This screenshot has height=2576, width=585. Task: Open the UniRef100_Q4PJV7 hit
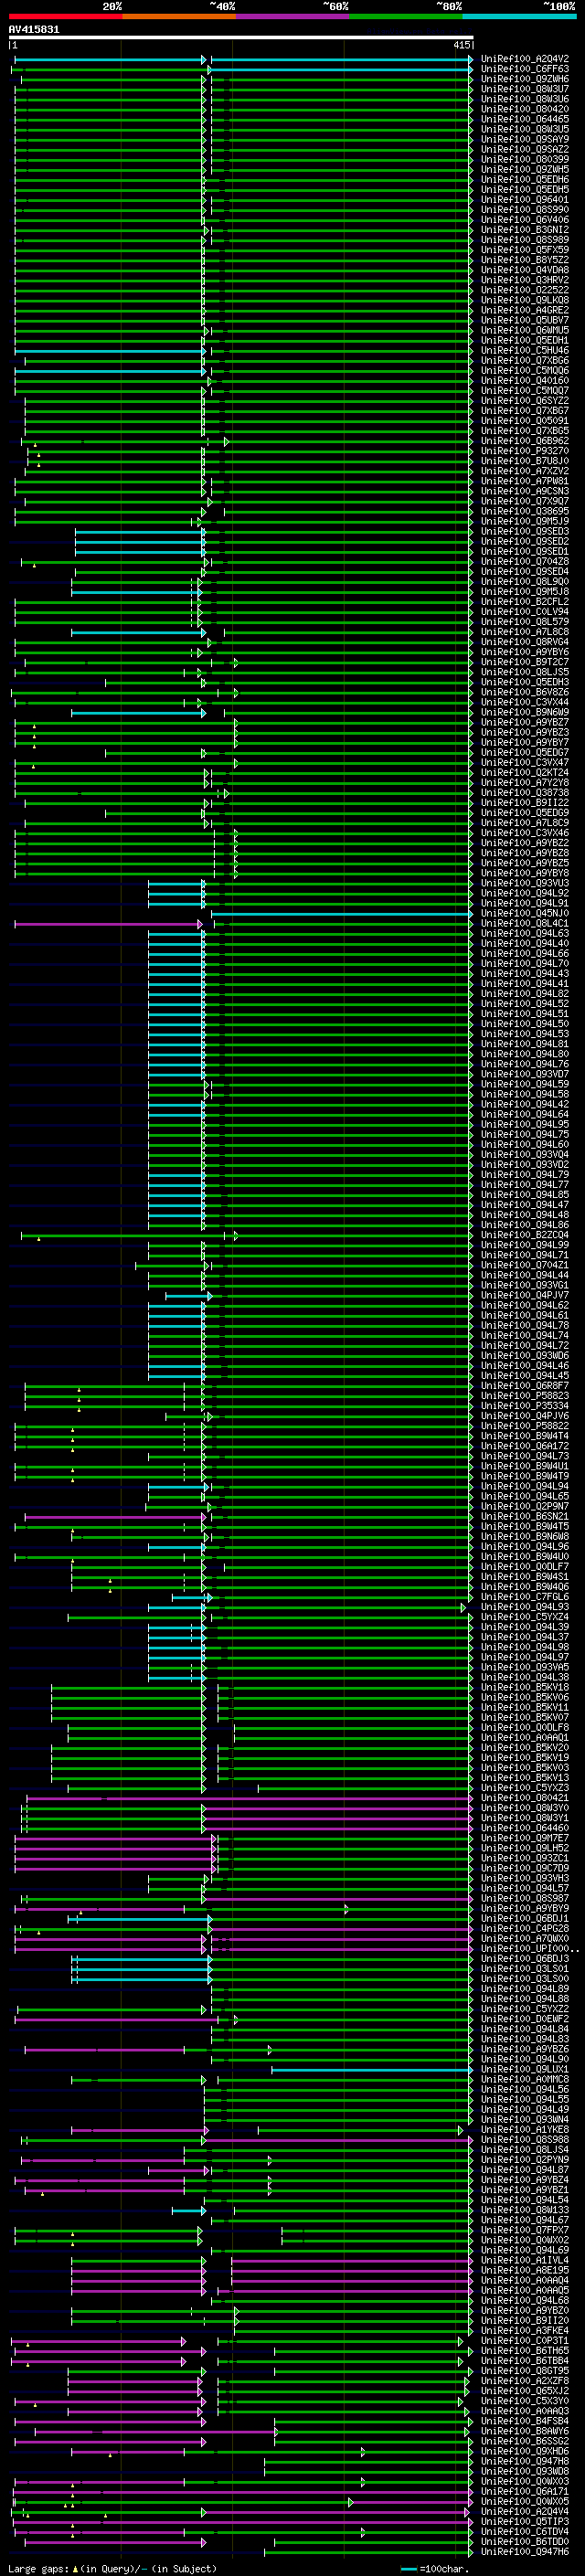pyautogui.click(x=525, y=1295)
